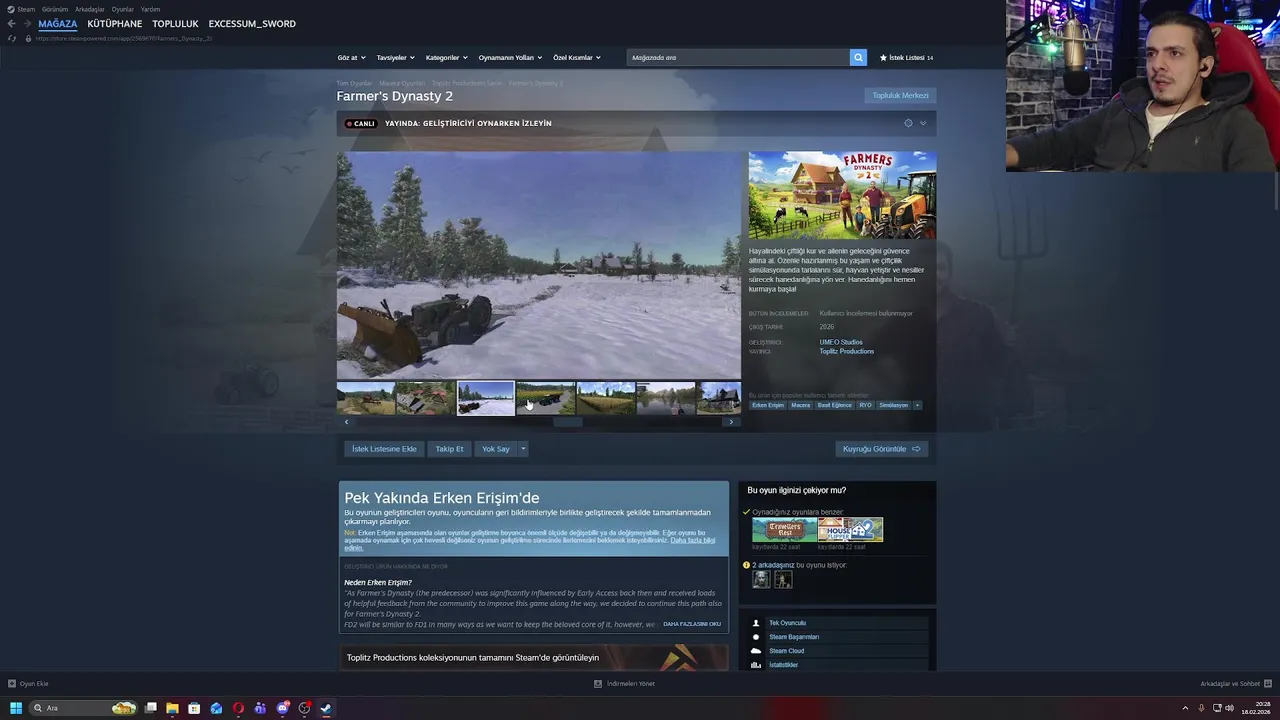Open the Travellers Rest similar game thumbnail

click(x=784, y=529)
